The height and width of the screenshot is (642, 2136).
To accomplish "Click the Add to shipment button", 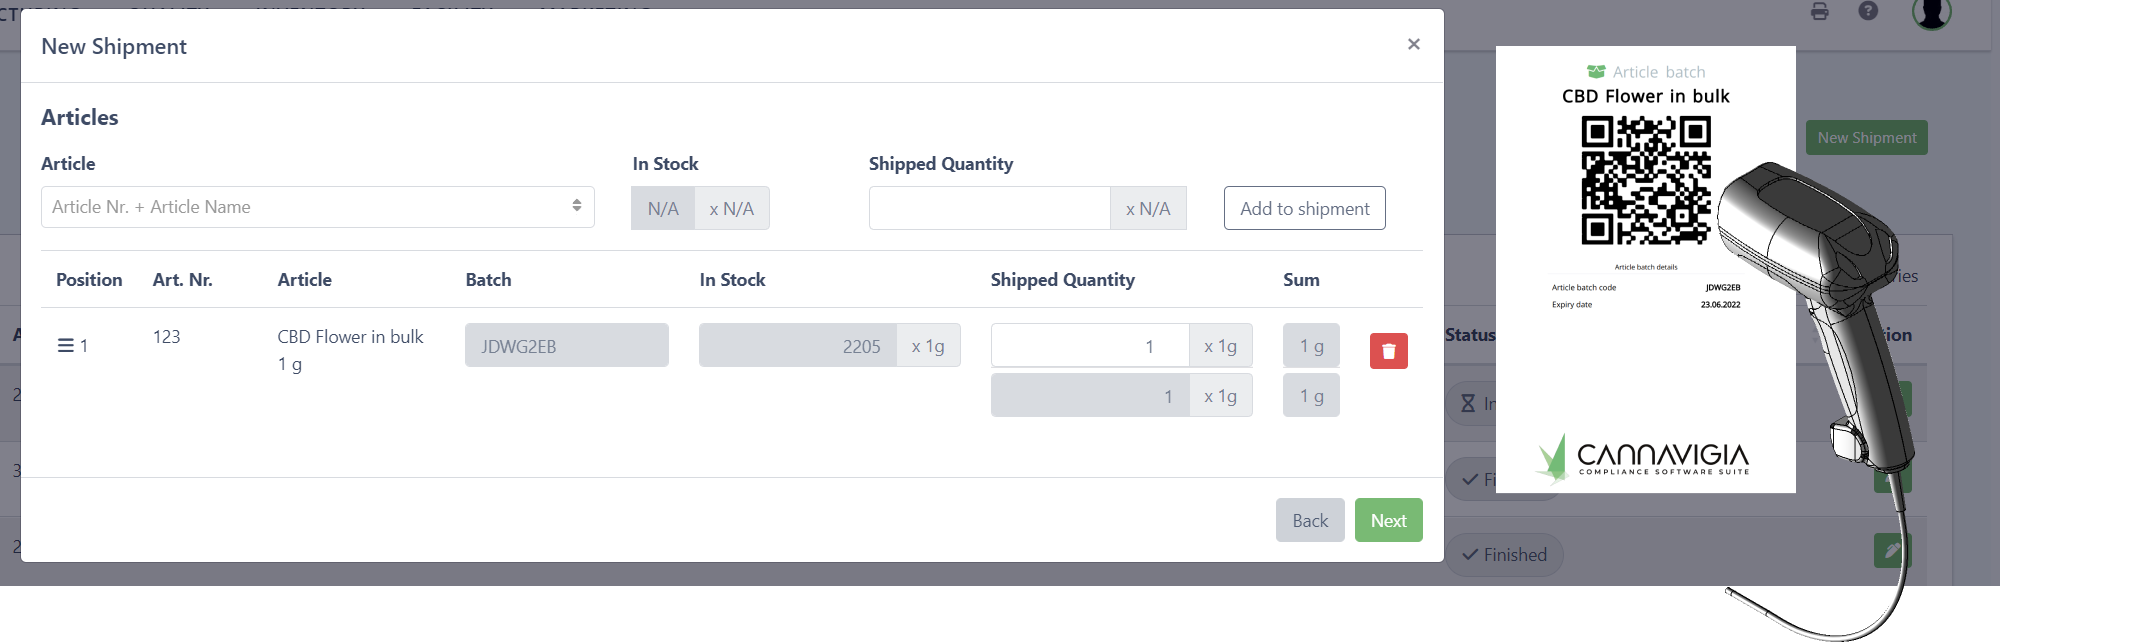I will [1304, 208].
